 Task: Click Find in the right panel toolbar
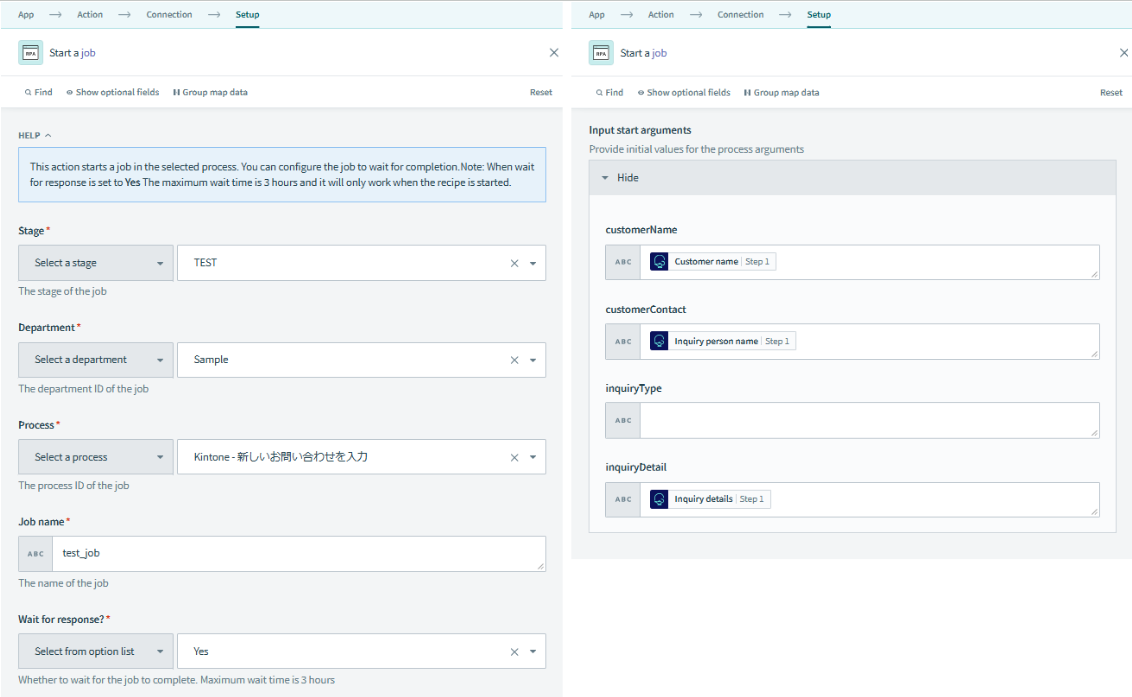tap(609, 92)
